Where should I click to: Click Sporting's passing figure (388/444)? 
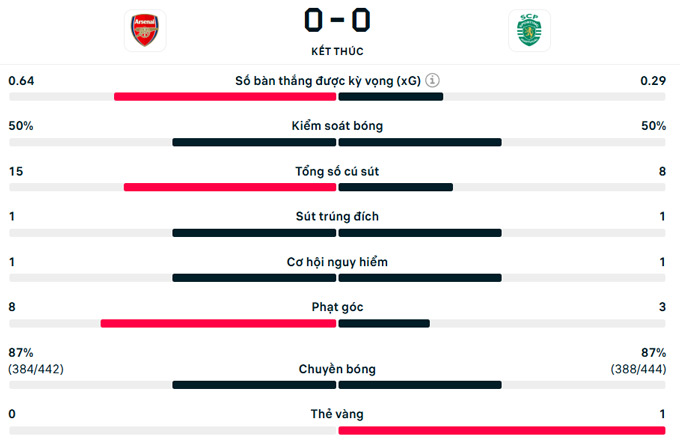tap(638, 369)
